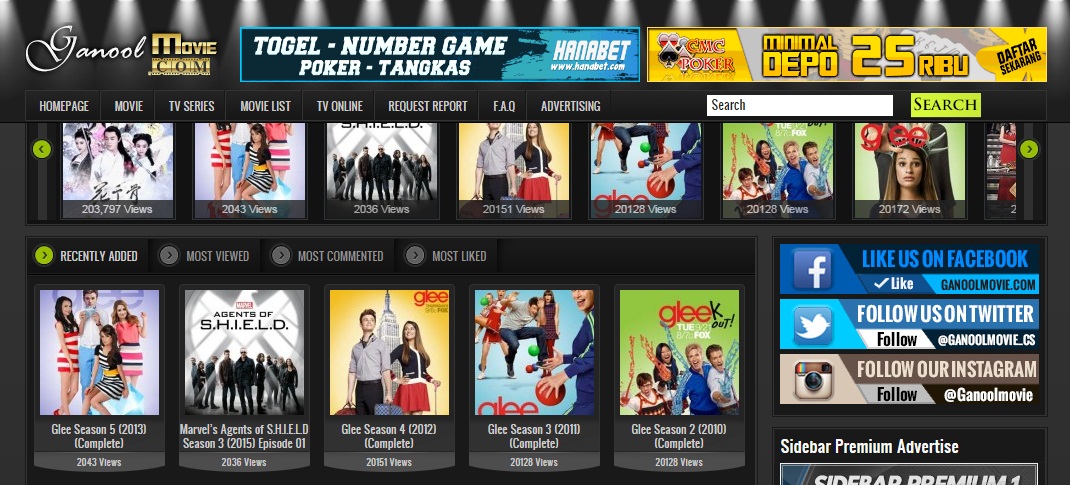1070x485 pixels.
Task: Switch to the Most Viewed tab
Action: click(x=218, y=256)
